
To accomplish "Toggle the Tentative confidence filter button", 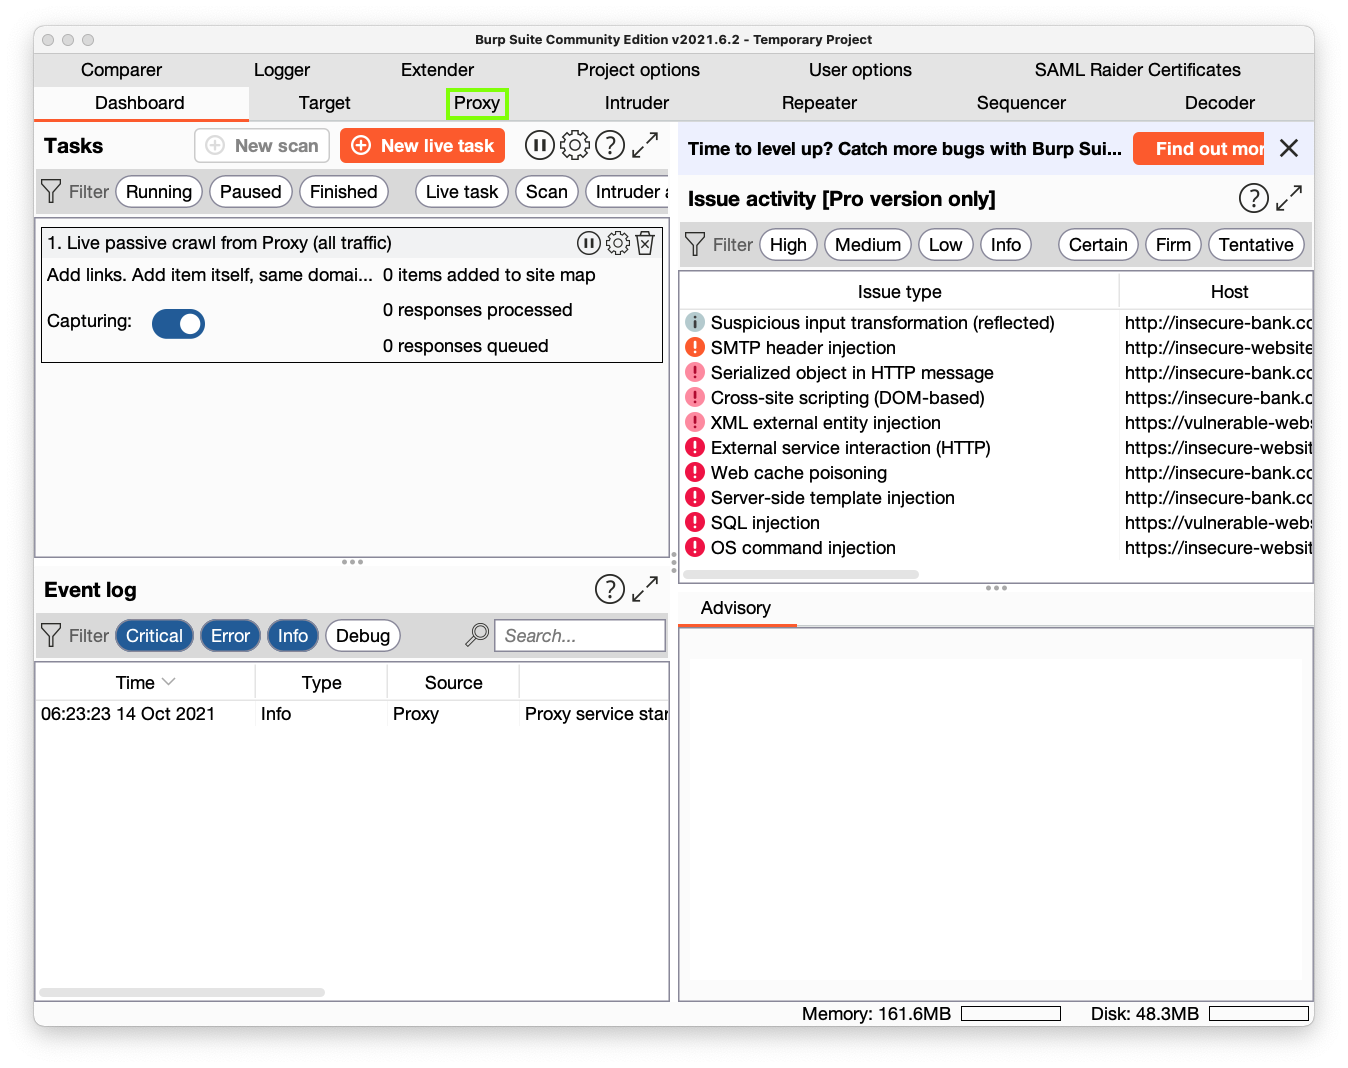I will tap(1256, 245).
